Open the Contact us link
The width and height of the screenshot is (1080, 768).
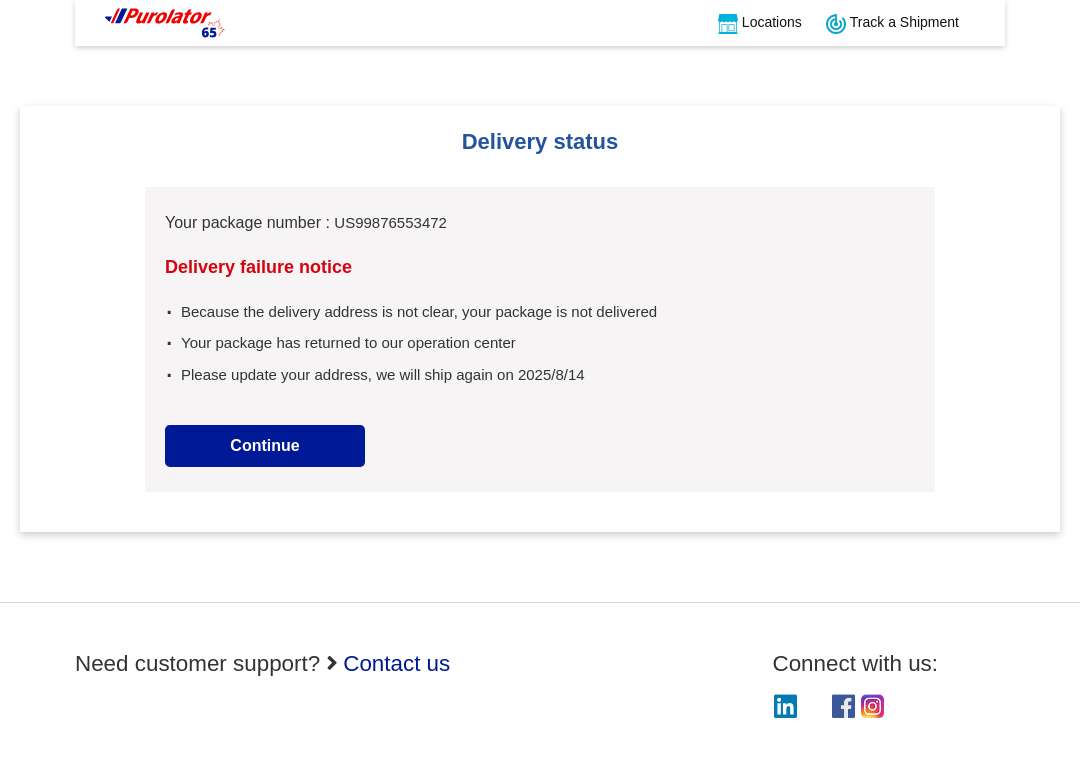pos(396,663)
